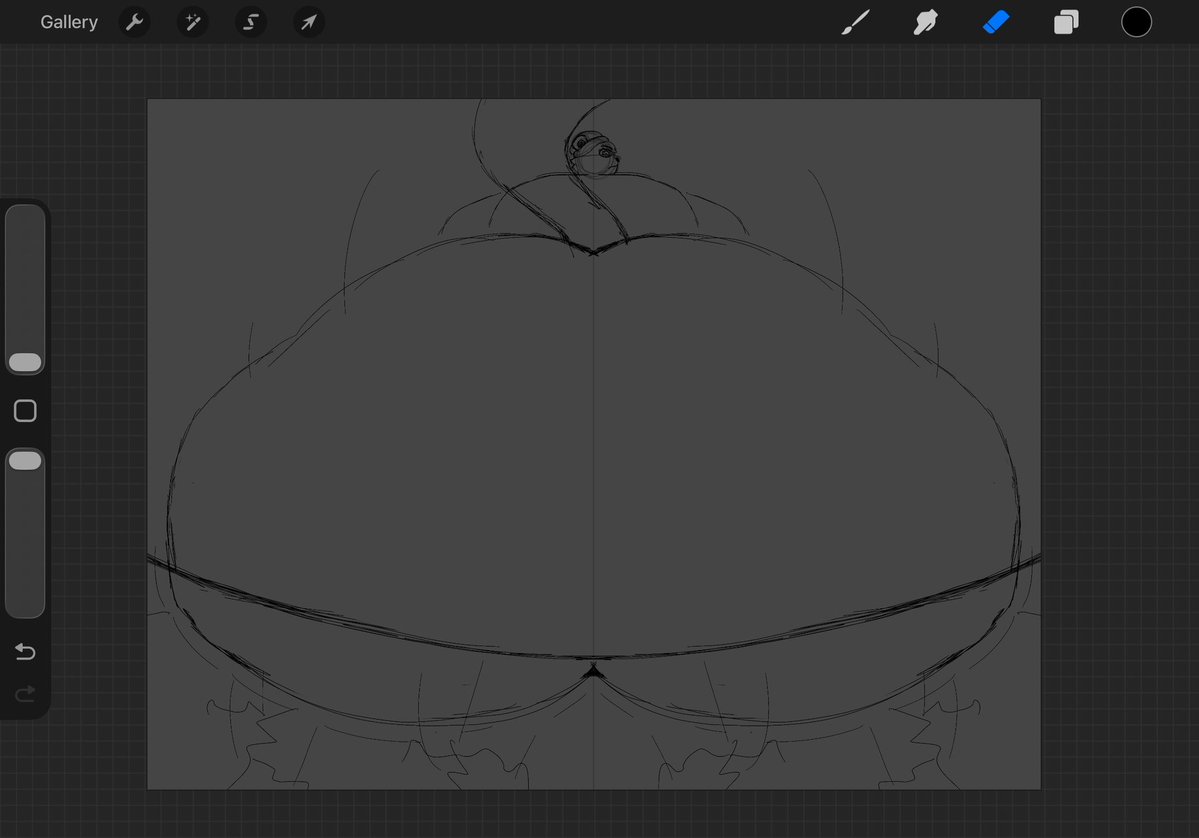Open the Brush tool in the top toolbar
This screenshot has width=1199, height=838.
(855, 21)
